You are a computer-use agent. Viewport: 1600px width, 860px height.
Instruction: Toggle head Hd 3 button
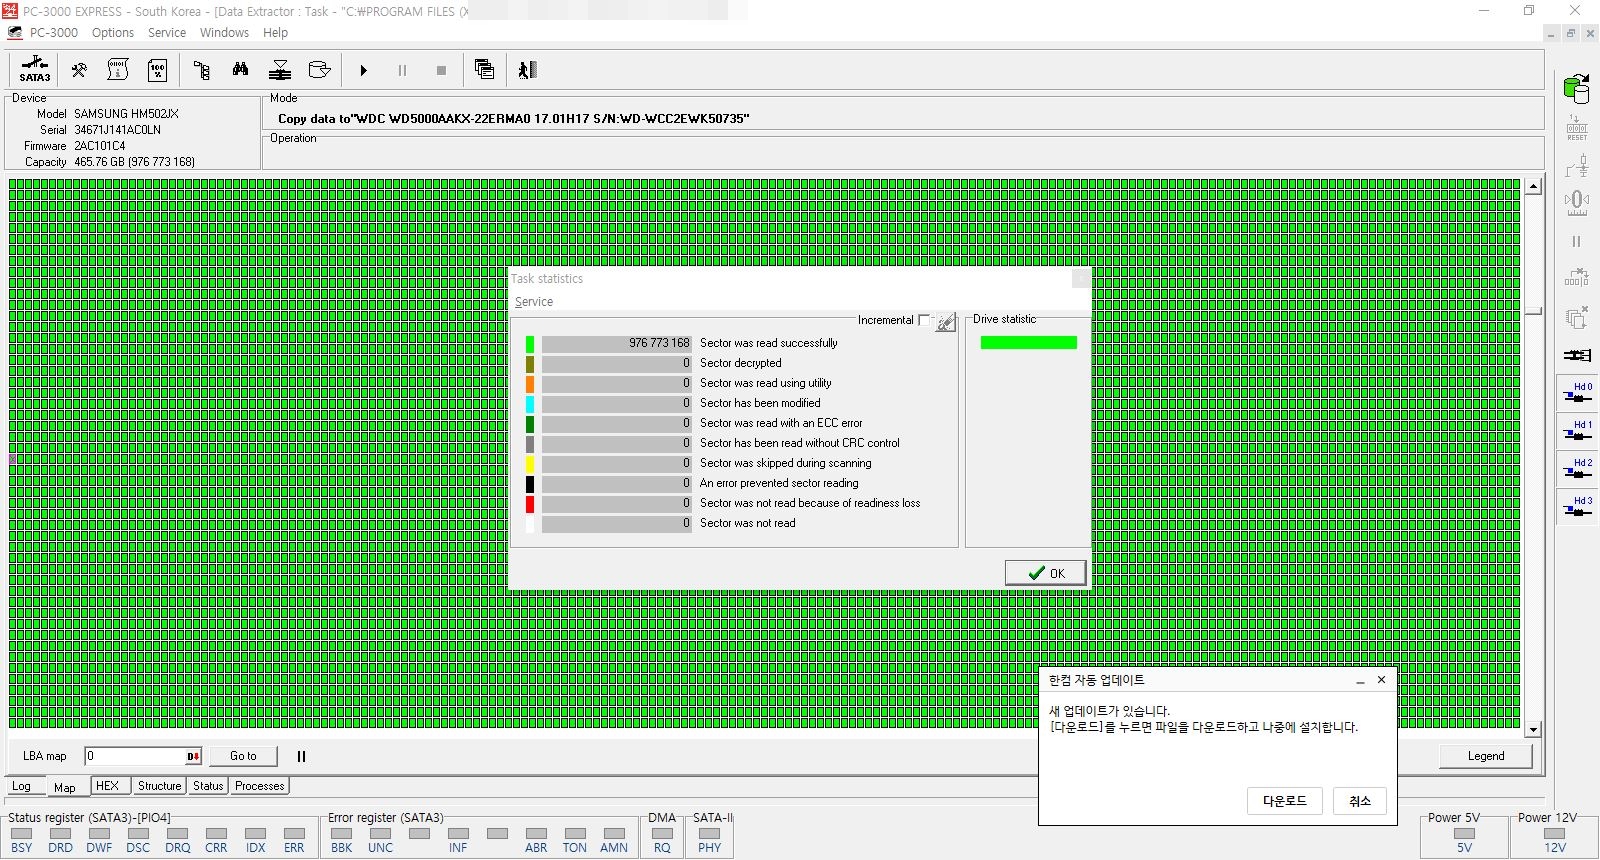[1577, 508]
